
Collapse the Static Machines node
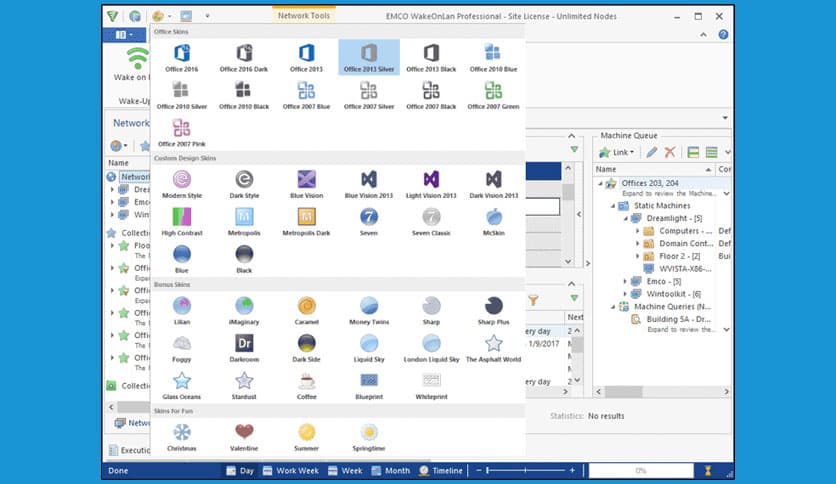click(613, 206)
